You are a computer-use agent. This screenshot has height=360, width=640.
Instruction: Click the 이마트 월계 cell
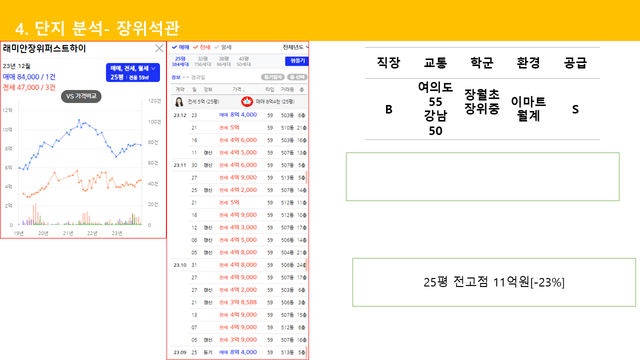pos(528,109)
